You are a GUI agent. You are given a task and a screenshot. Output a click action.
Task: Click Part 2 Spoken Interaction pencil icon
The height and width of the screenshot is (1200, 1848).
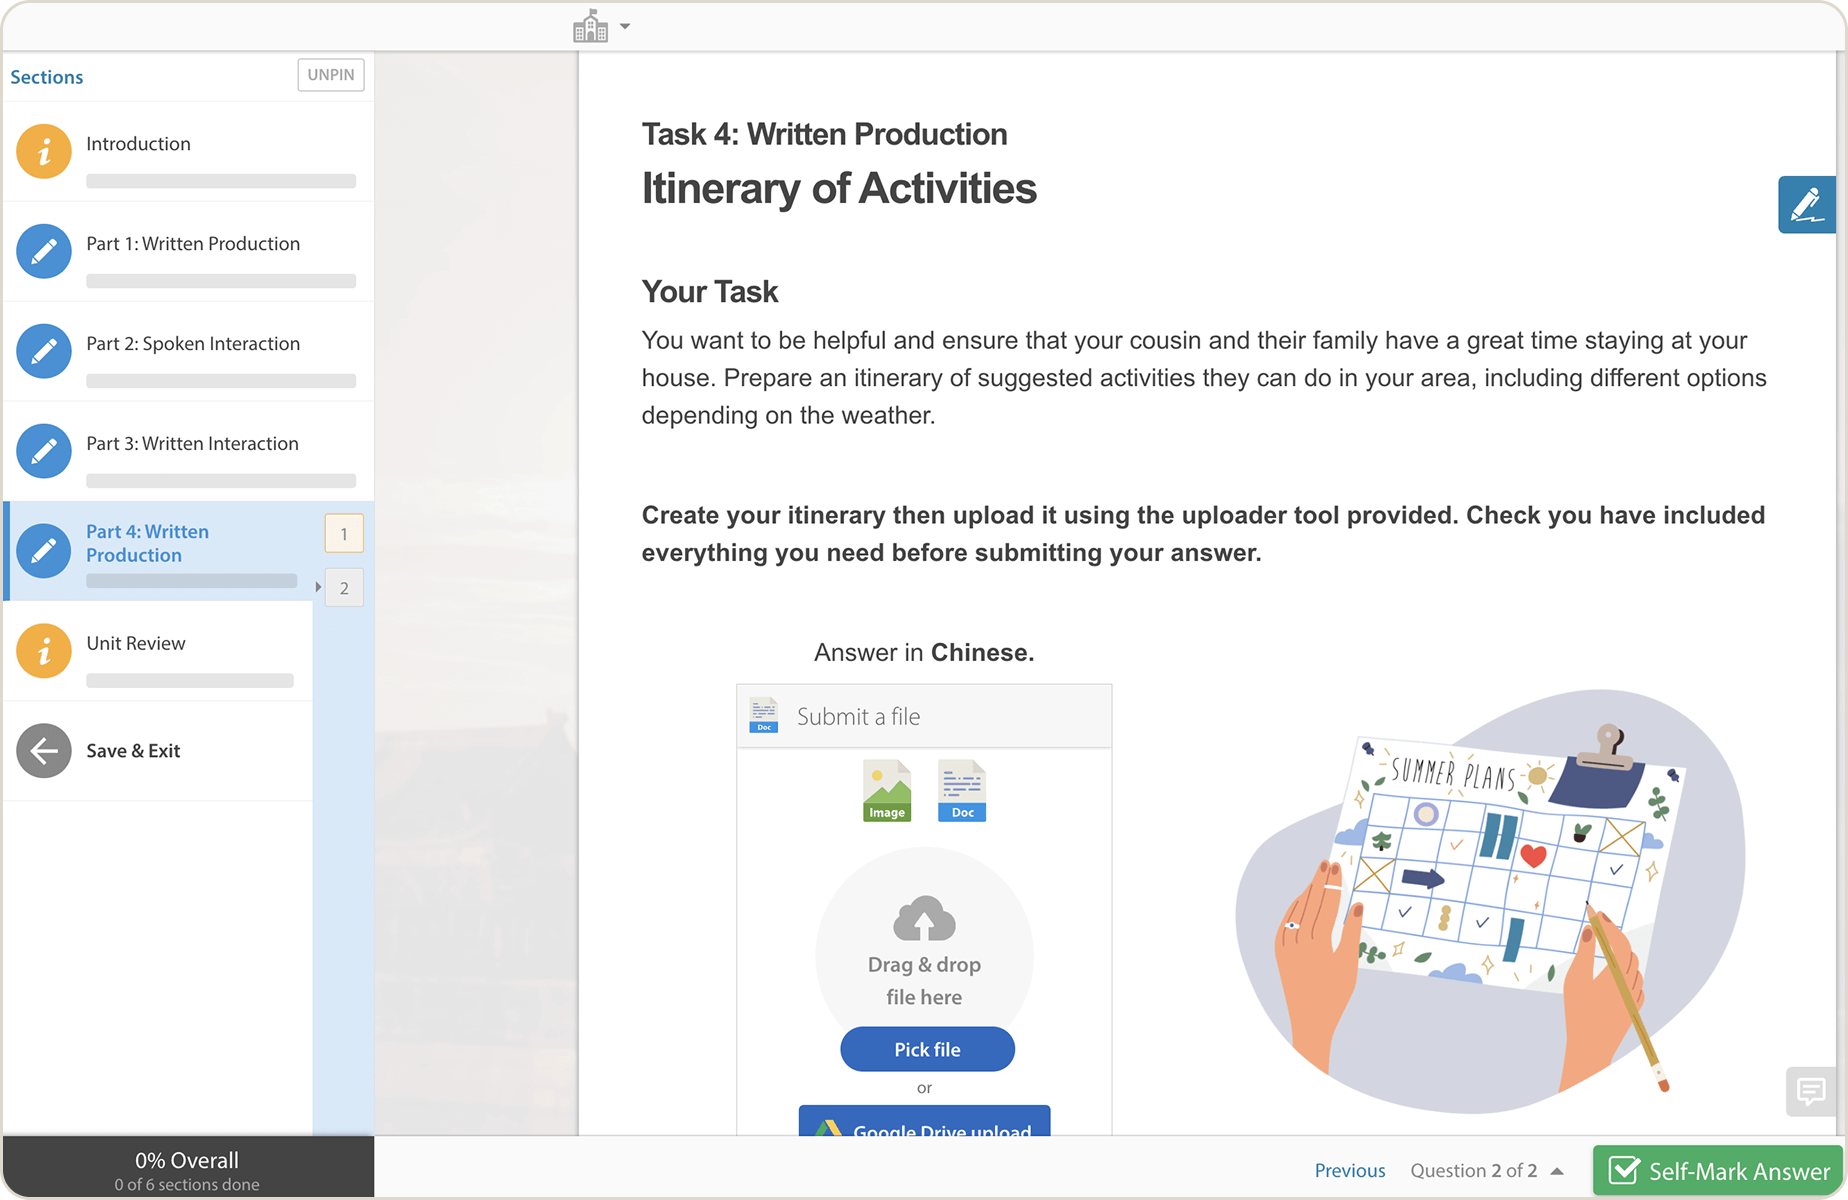point(44,351)
